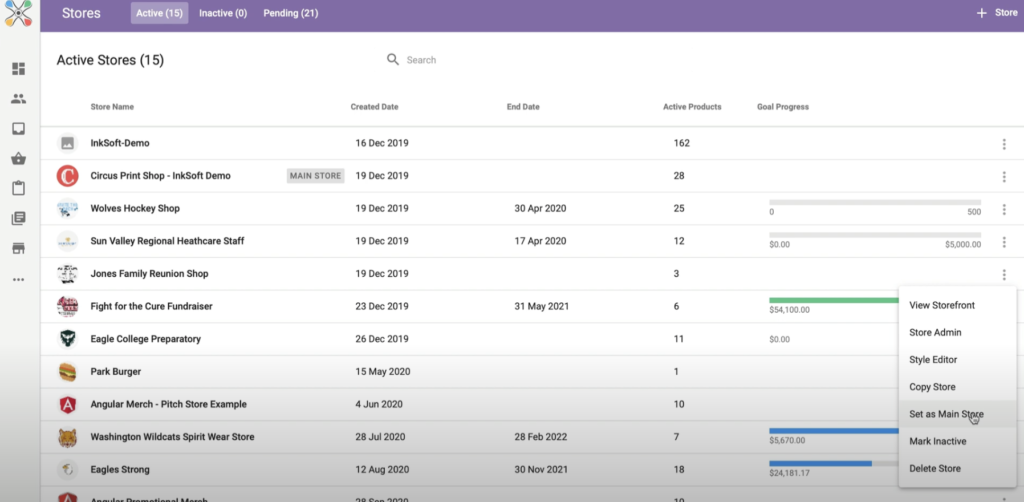The width and height of the screenshot is (1024, 502).
Task: Click the 30 Apr 2020 end date
Action: (540, 208)
